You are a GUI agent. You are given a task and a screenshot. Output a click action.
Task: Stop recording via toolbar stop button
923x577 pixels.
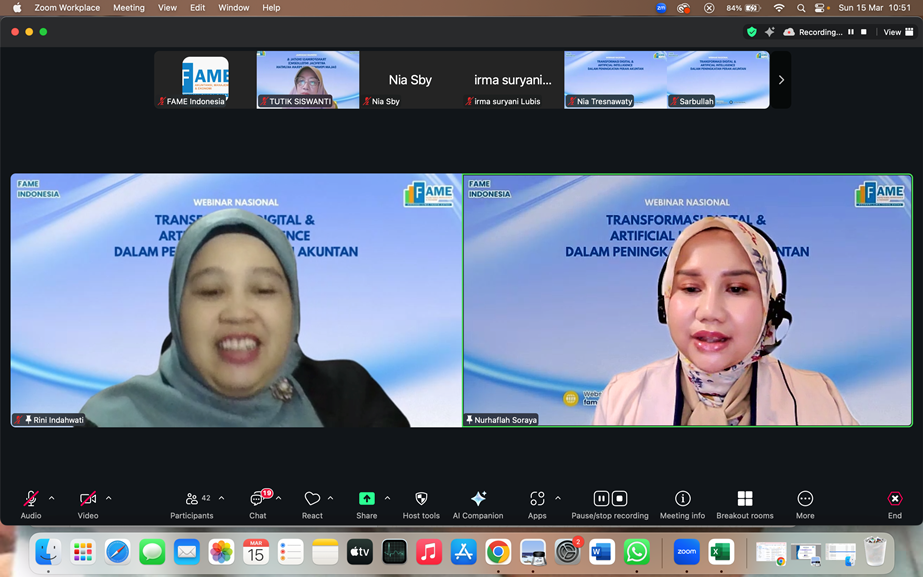620,498
